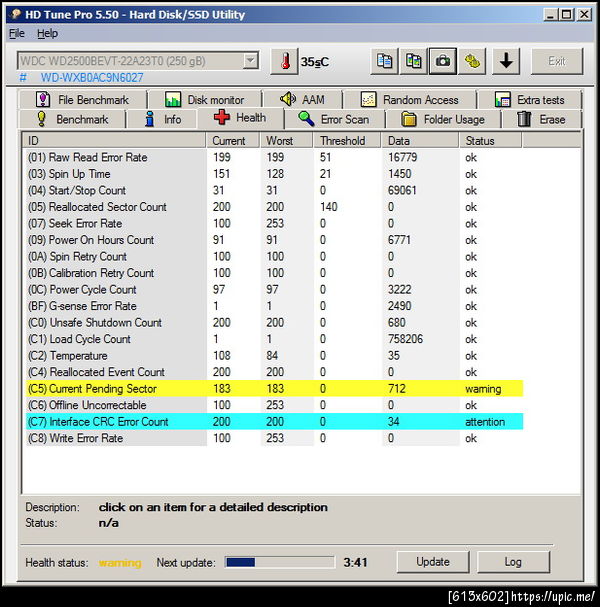This screenshot has height=607, width=600.
Task: Select the Unsafe Shutdown Count row
Action: click(x=274, y=322)
